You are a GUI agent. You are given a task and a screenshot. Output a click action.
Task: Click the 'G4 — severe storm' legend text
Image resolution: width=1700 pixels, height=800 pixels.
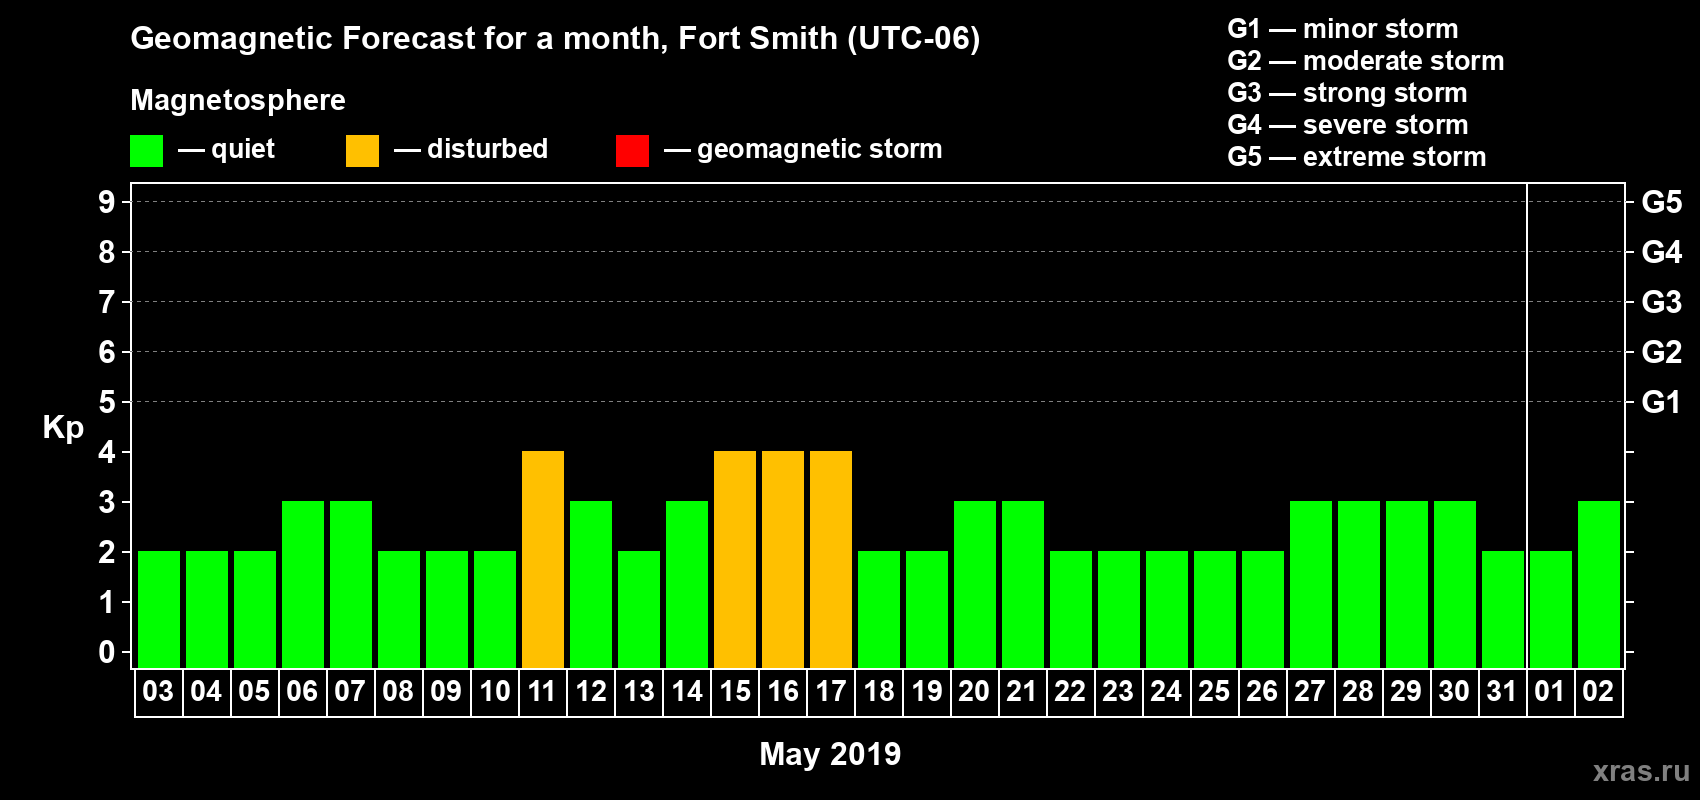(x=1348, y=125)
